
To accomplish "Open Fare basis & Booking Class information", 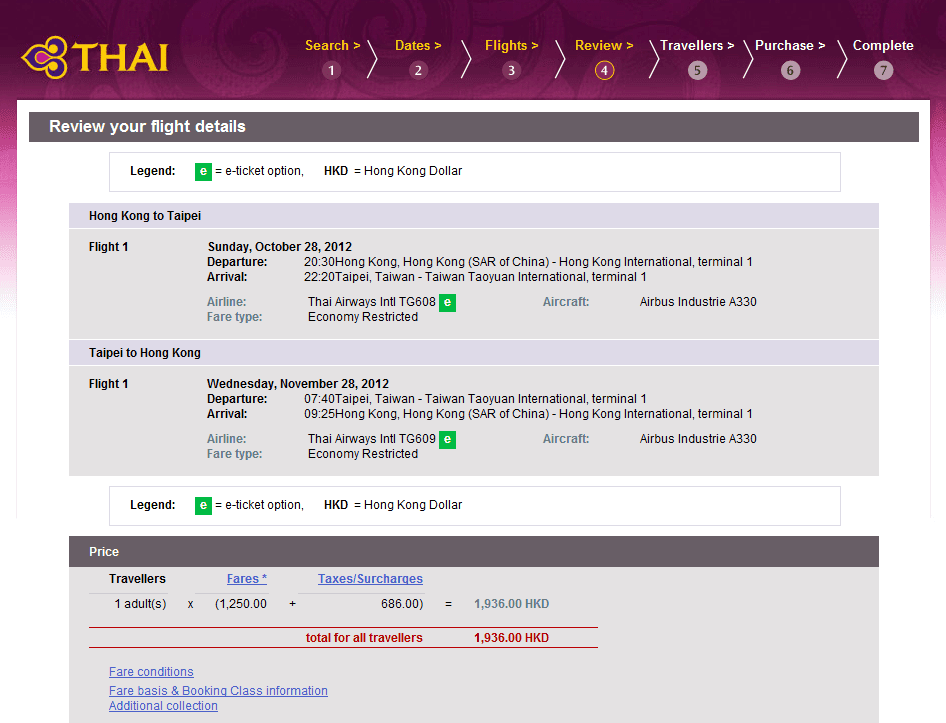I will 218,691.
